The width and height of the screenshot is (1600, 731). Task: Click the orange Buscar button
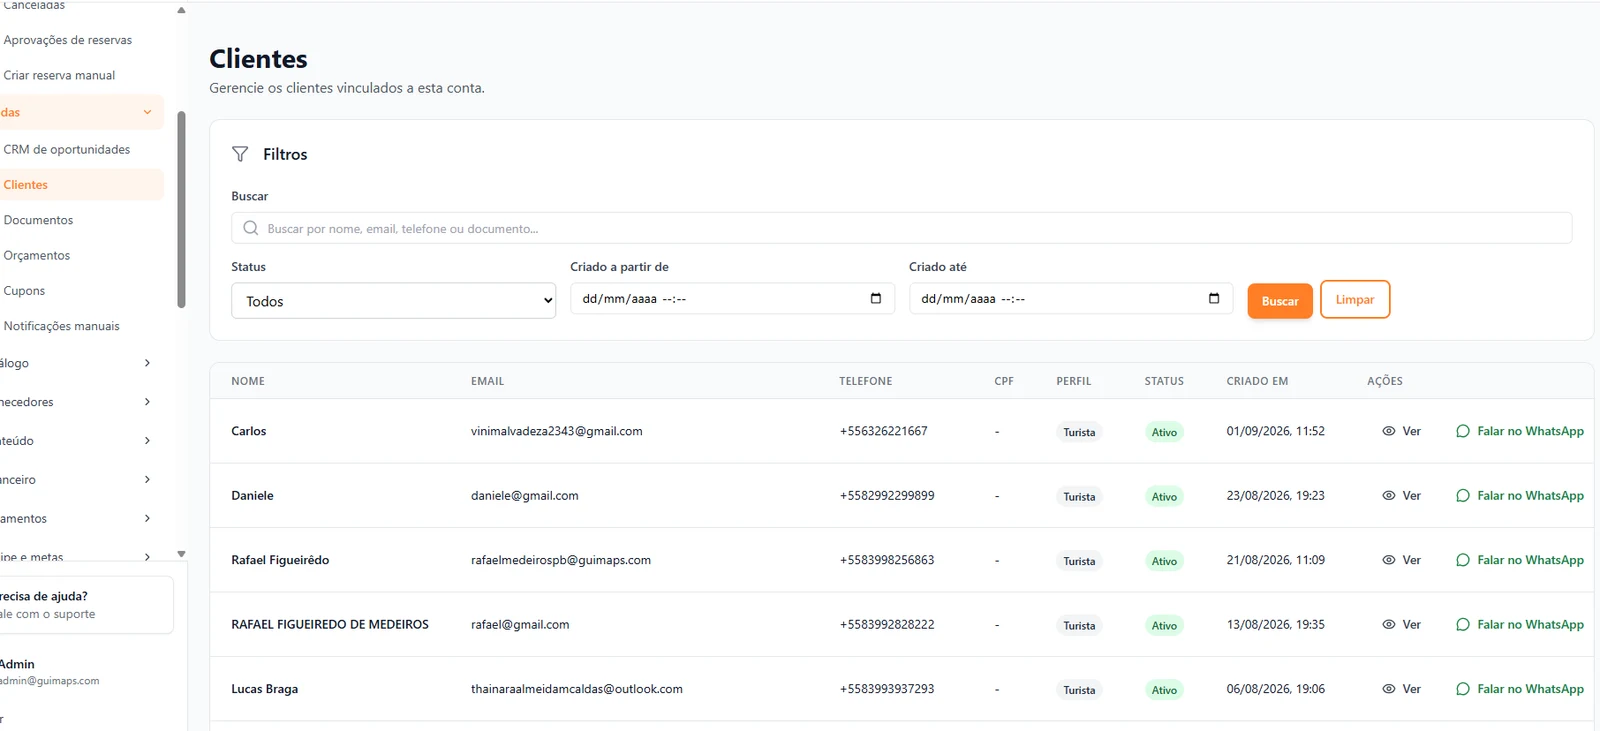[x=1280, y=301]
